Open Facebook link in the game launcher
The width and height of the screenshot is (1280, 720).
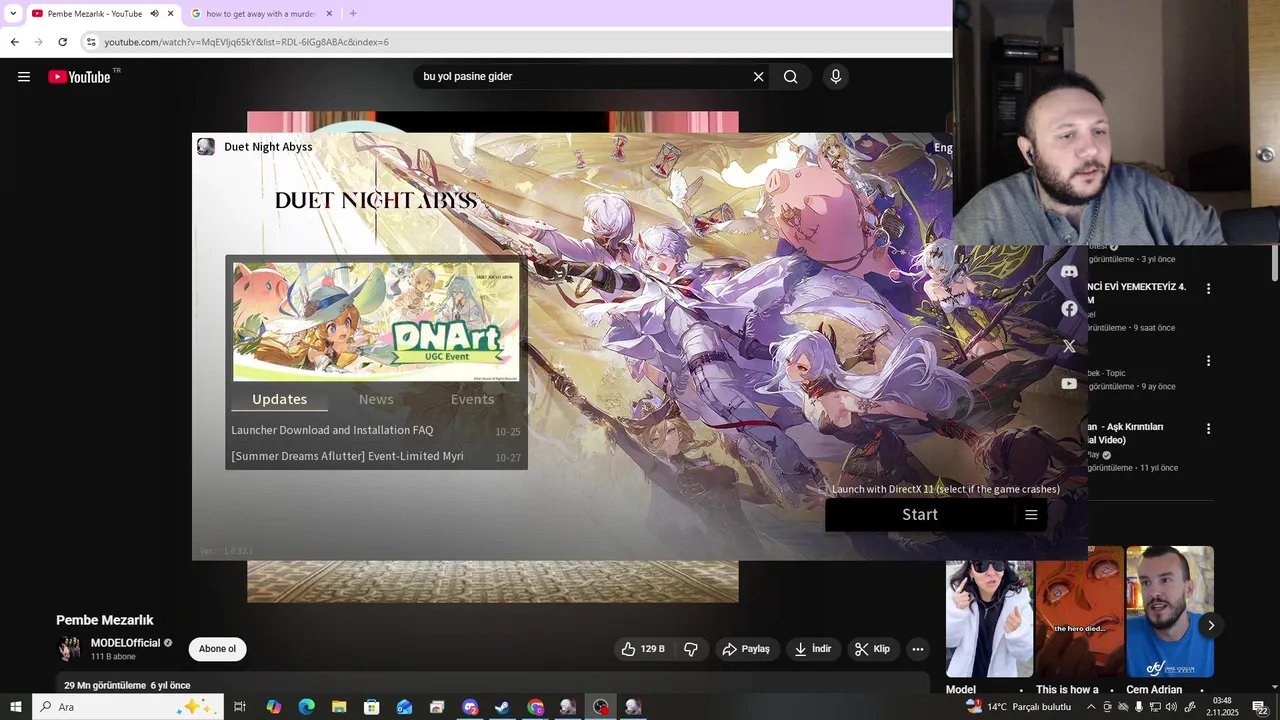(1069, 309)
